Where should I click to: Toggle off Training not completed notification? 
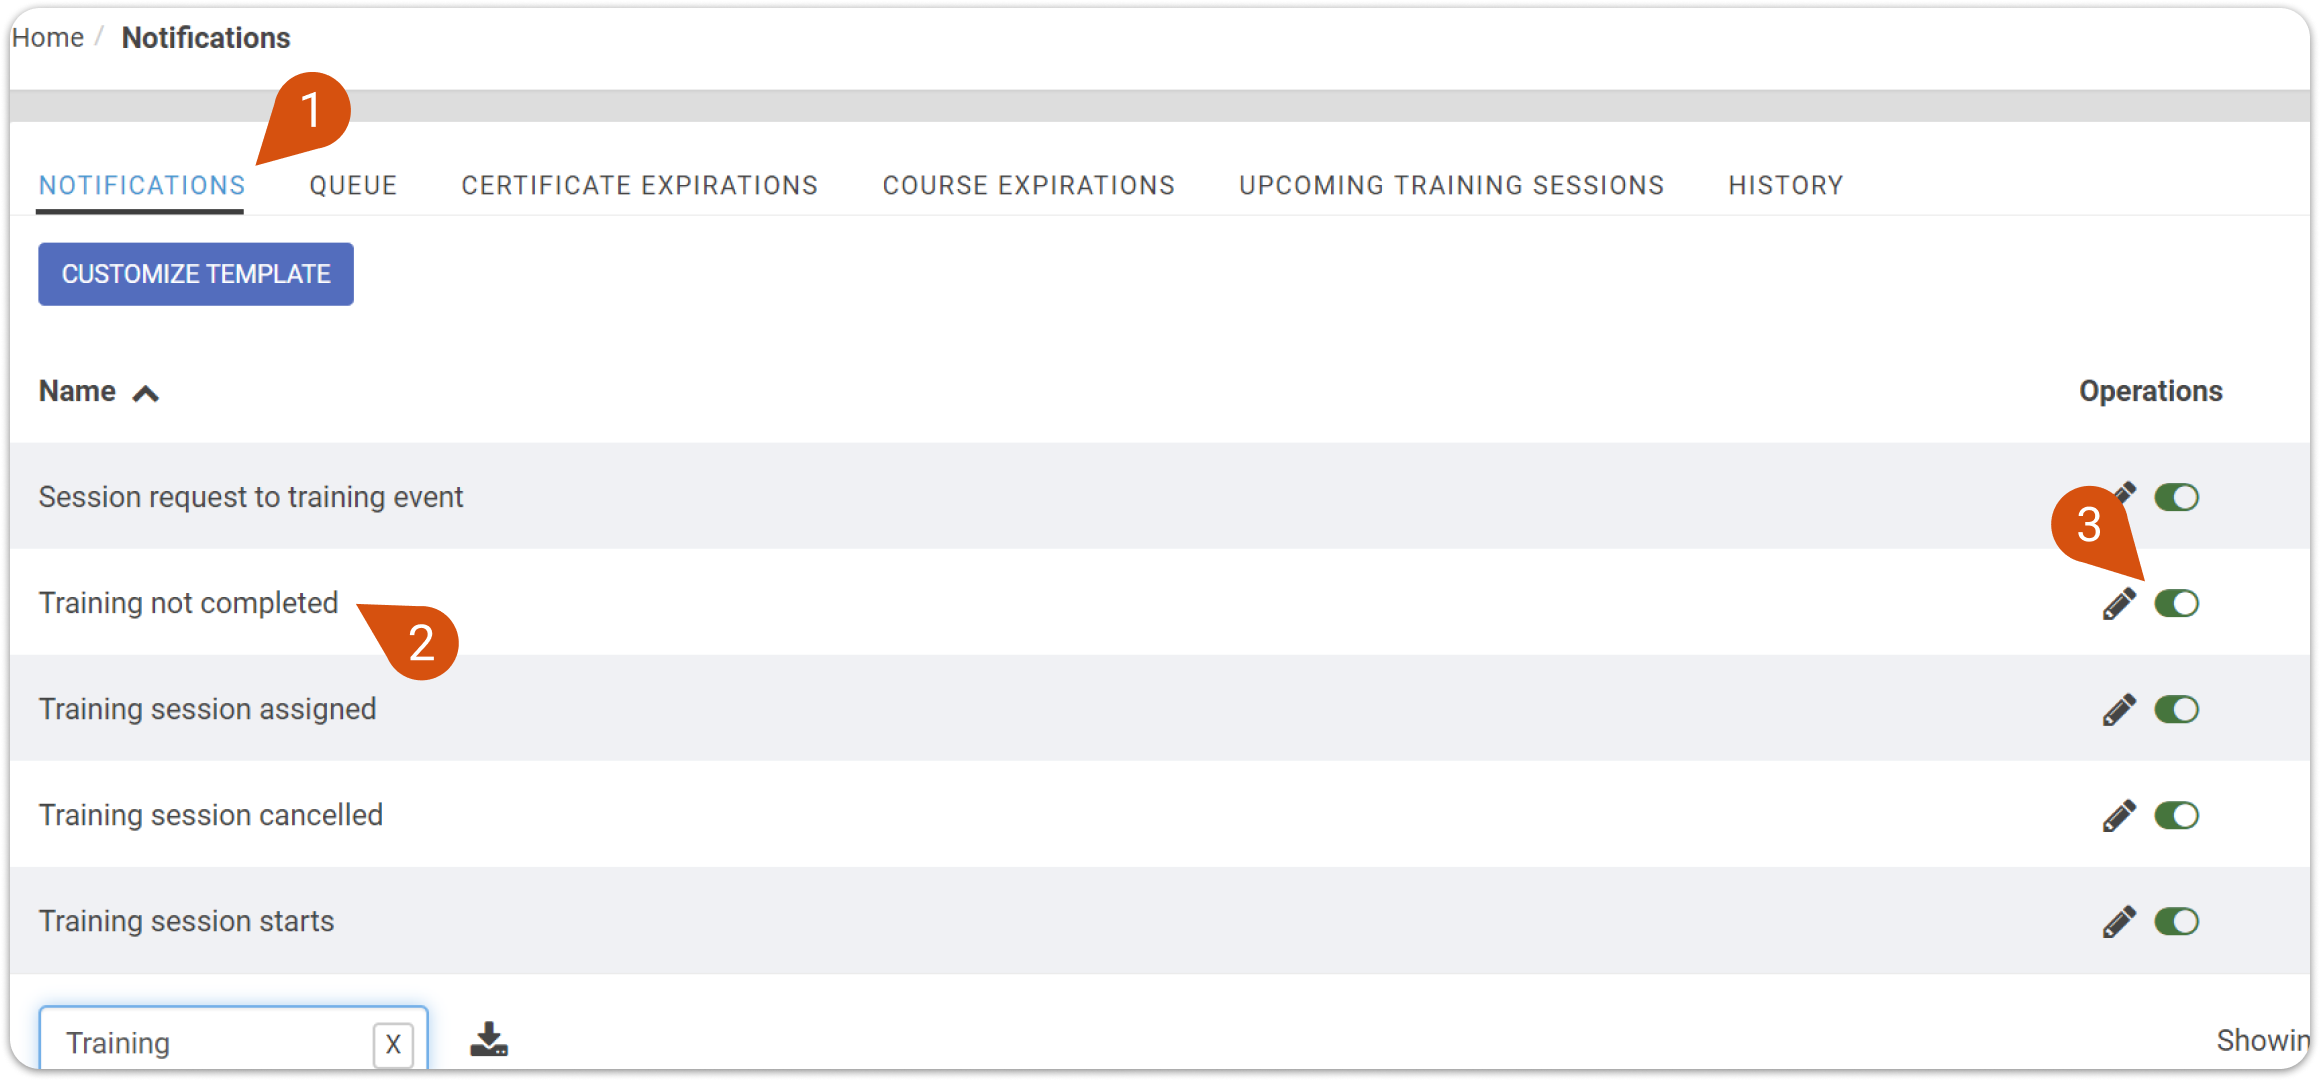point(2176,603)
